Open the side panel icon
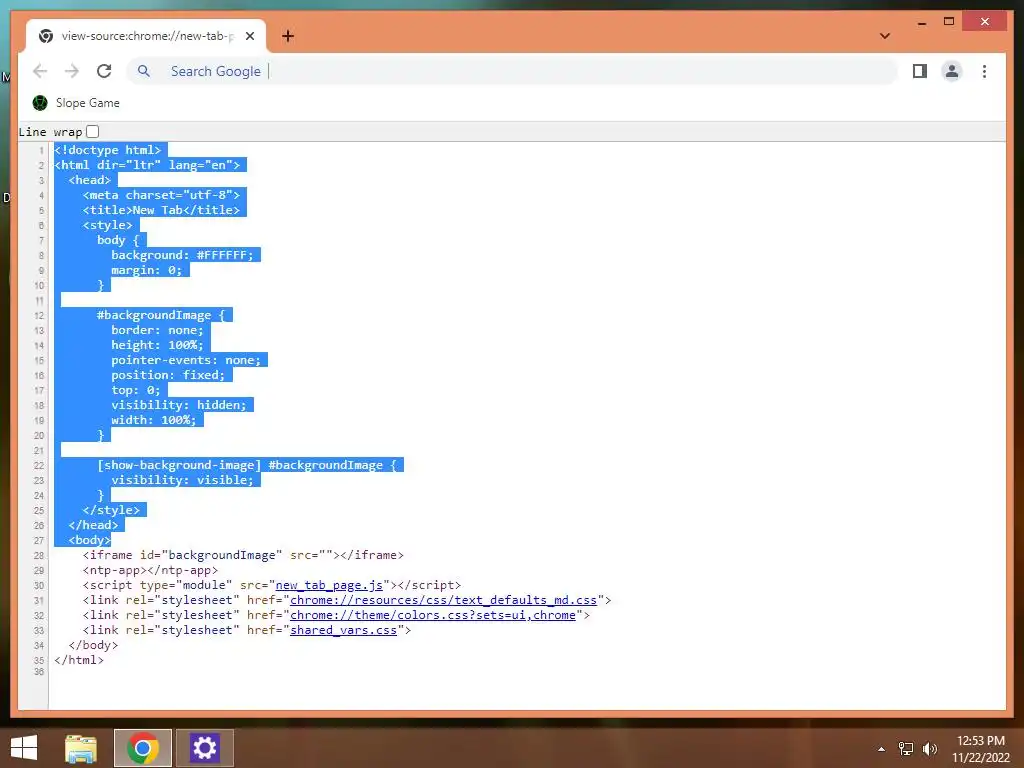The height and width of the screenshot is (768, 1024). pyautogui.click(x=920, y=71)
